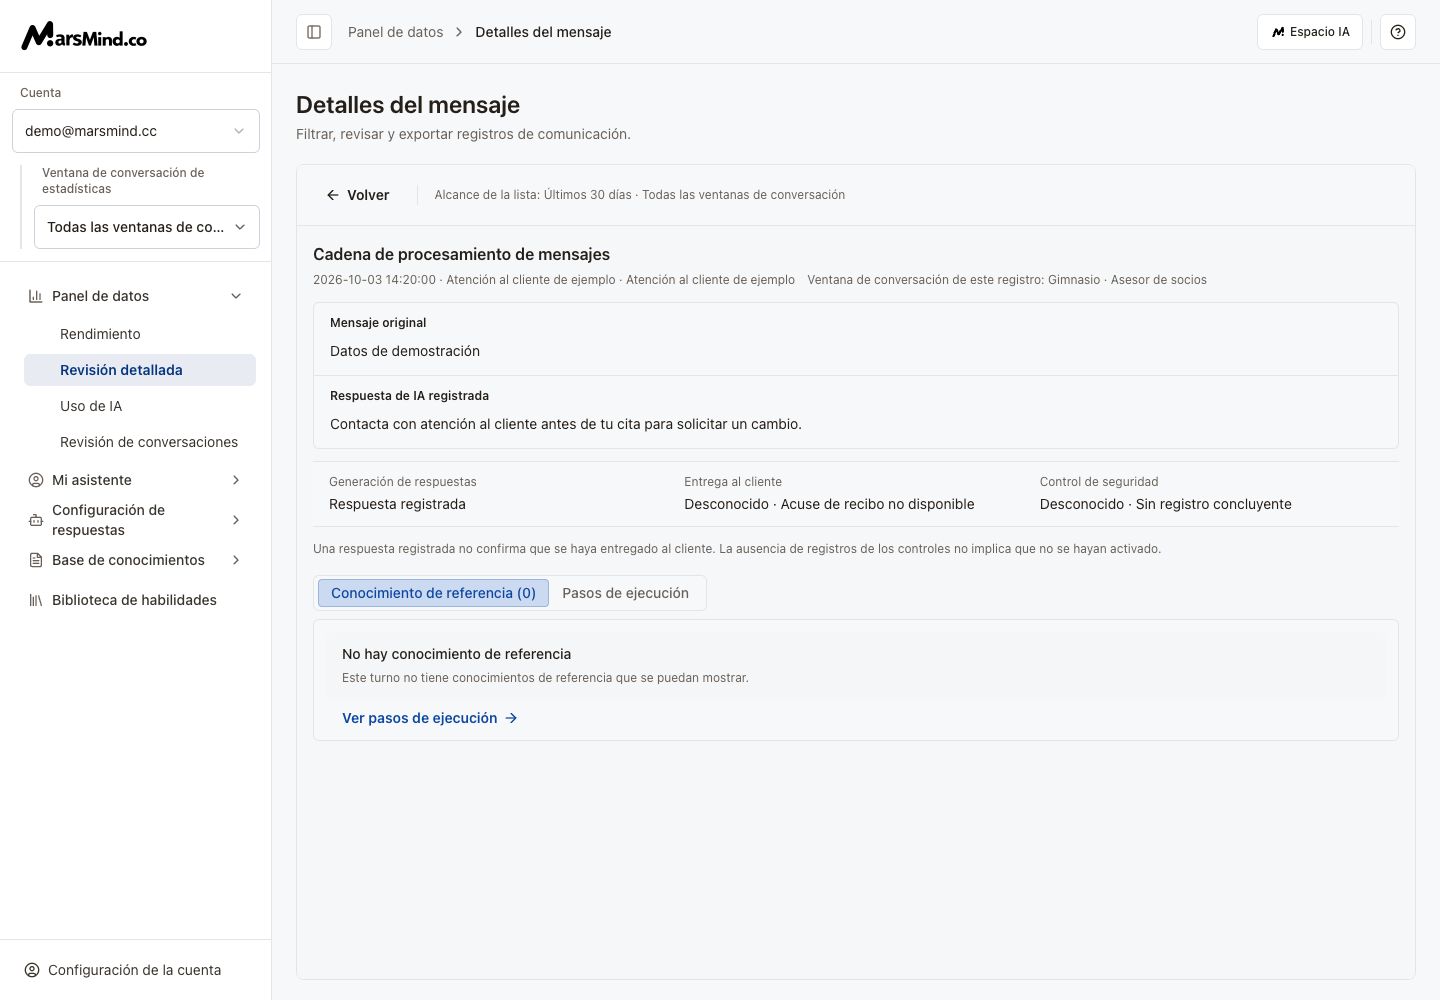1440x1000 pixels.
Task: Expand Base de conocimientos chevron
Action: (236, 560)
